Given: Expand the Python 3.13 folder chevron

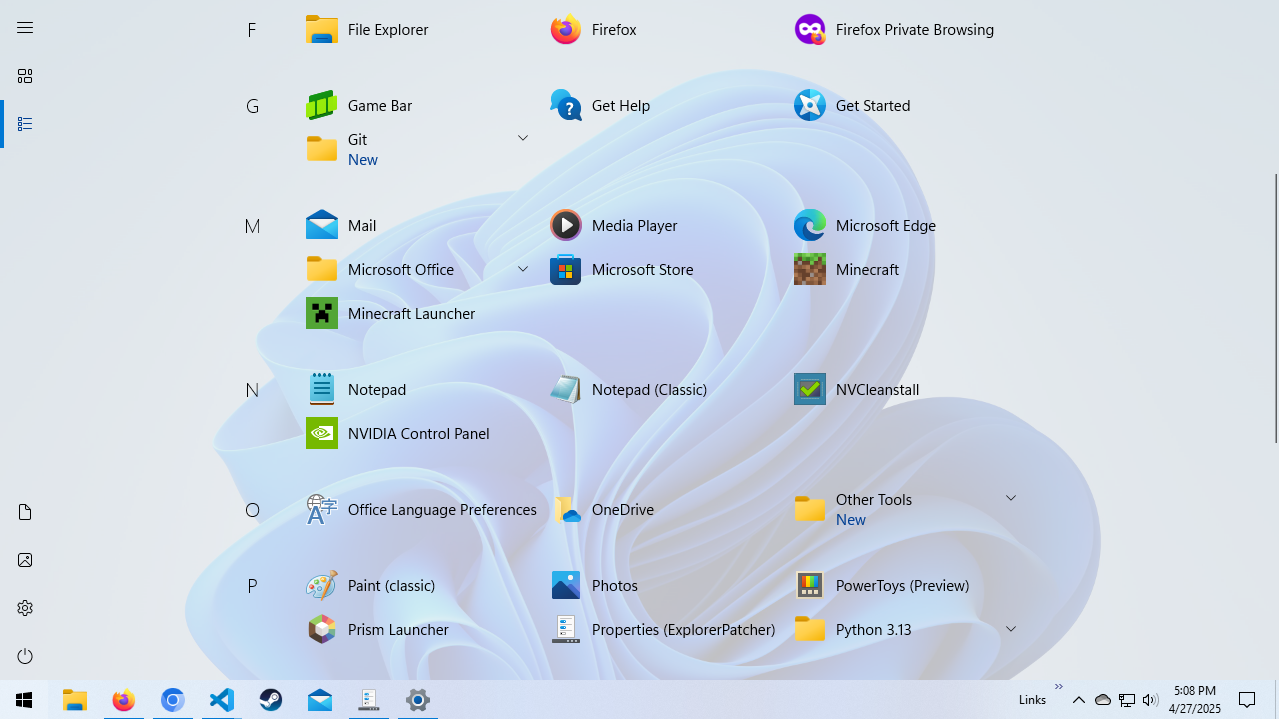Looking at the screenshot, I should pyautogui.click(x=1011, y=629).
